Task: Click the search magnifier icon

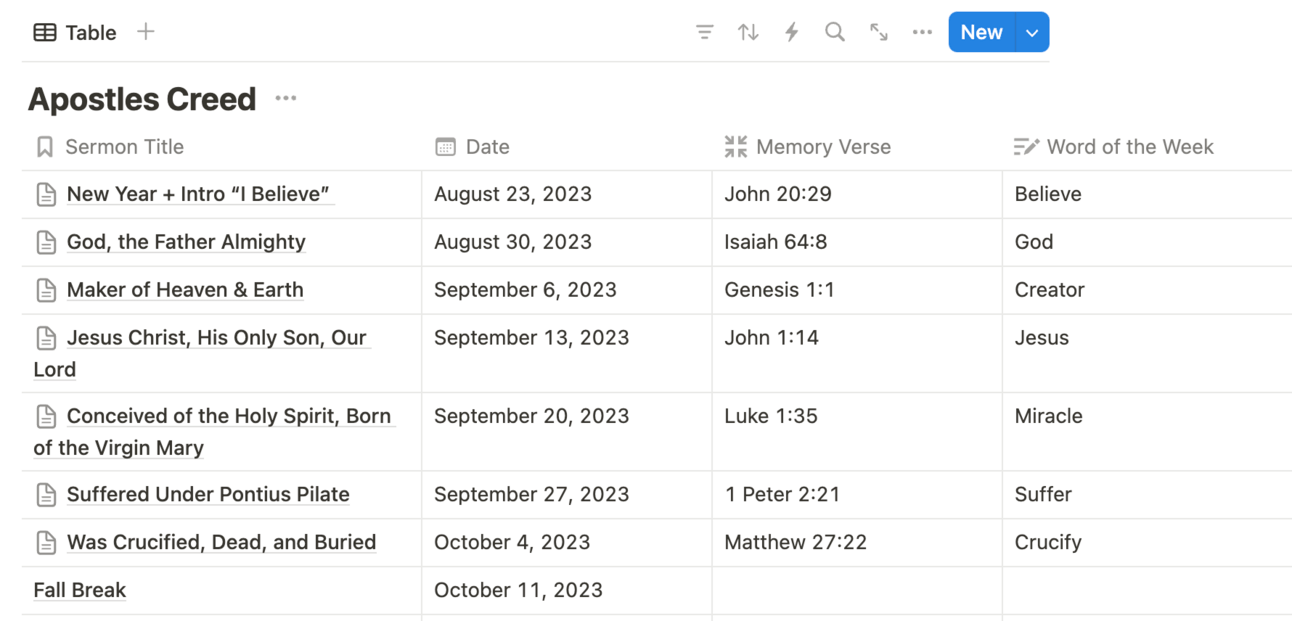Action: pos(835,32)
